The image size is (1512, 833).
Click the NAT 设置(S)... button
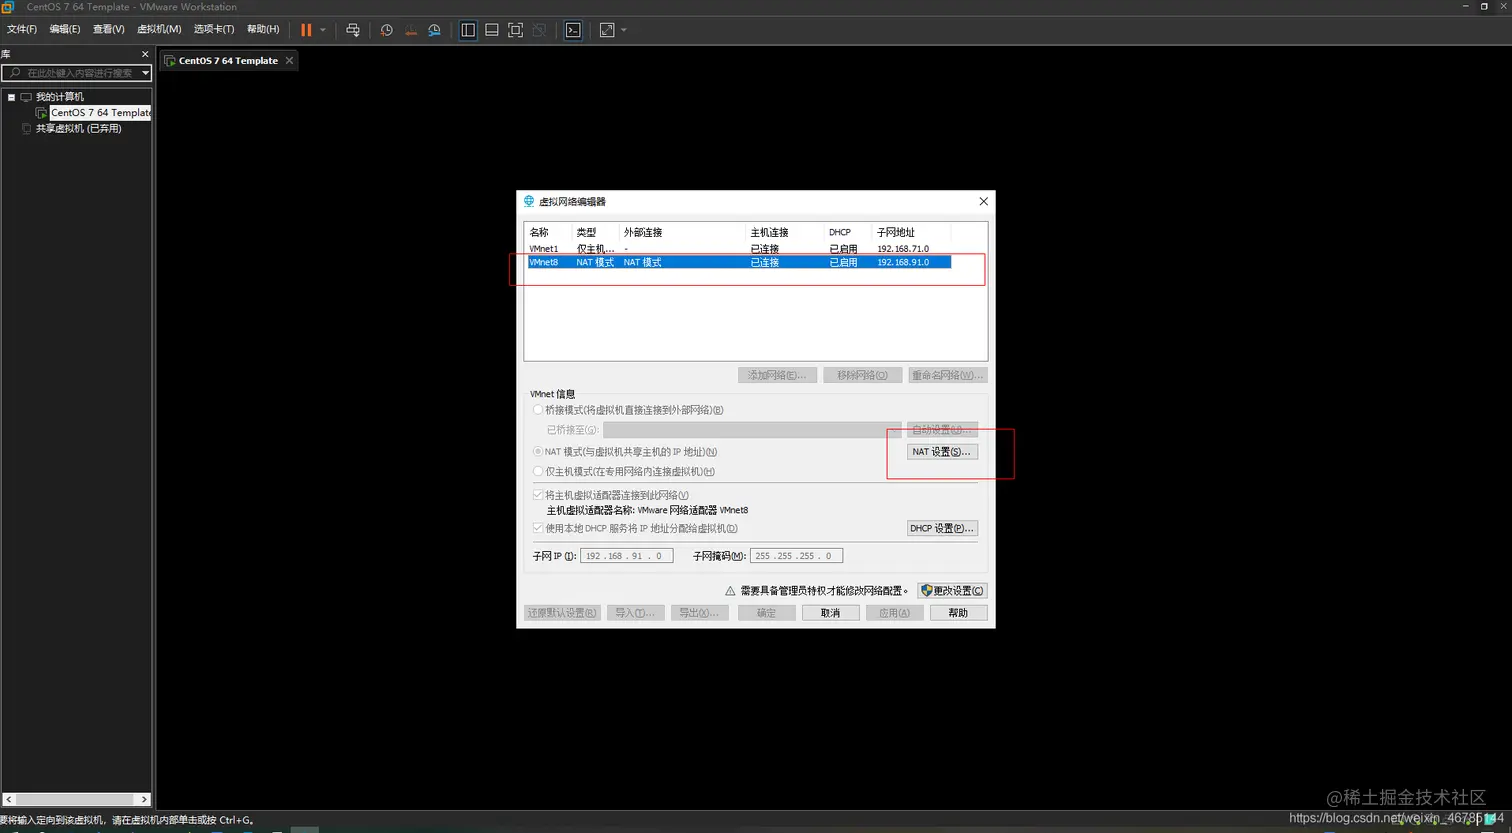(x=942, y=452)
